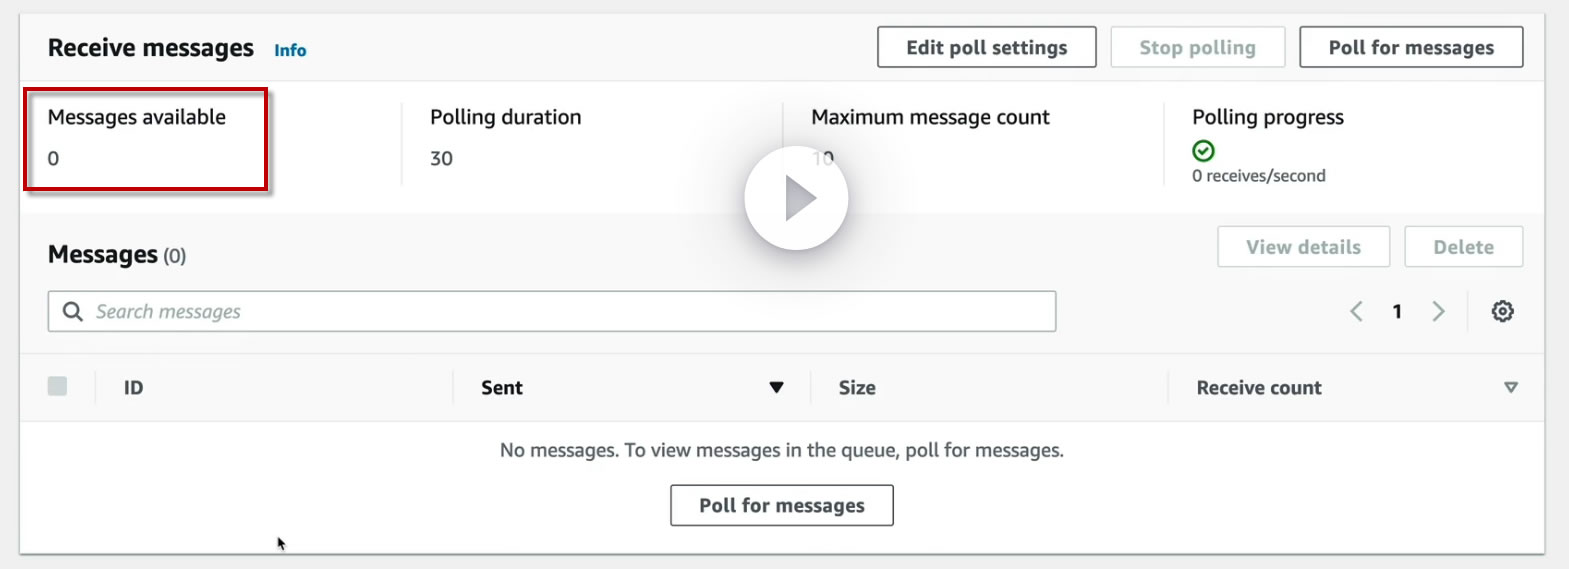Click the search magnifier icon
The height and width of the screenshot is (569, 1569).
[73, 311]
